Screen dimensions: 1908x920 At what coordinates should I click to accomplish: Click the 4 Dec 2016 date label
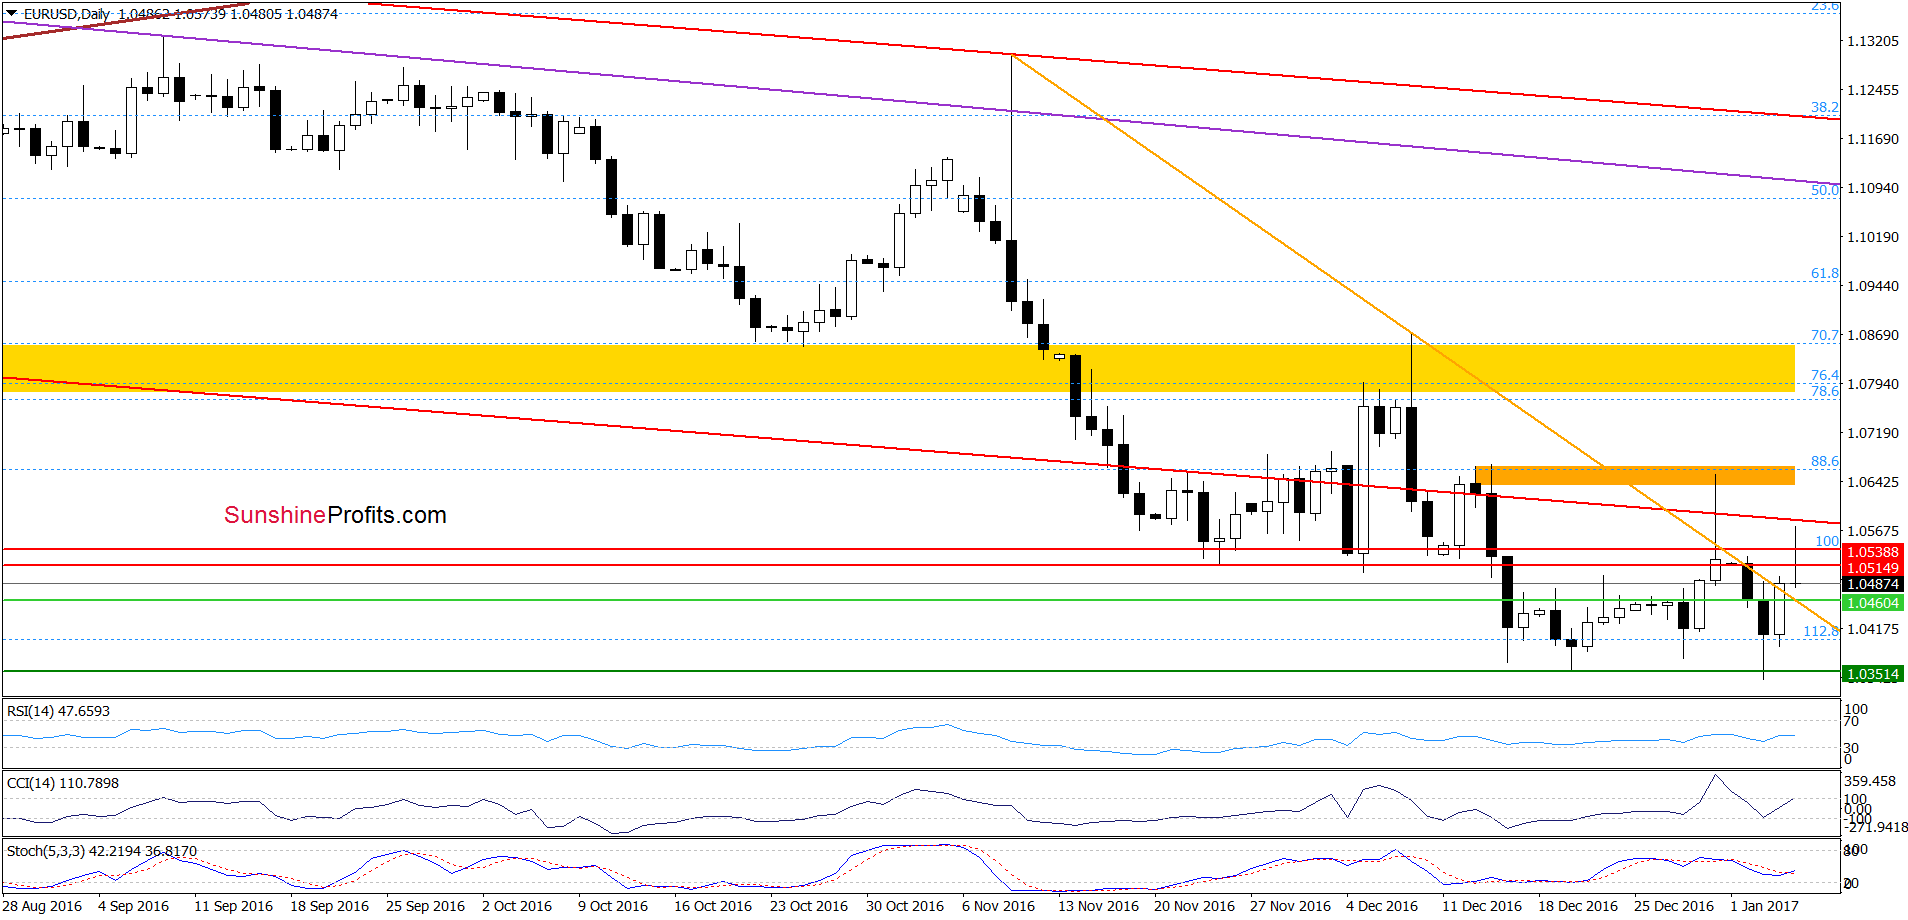click(1382, 906)
